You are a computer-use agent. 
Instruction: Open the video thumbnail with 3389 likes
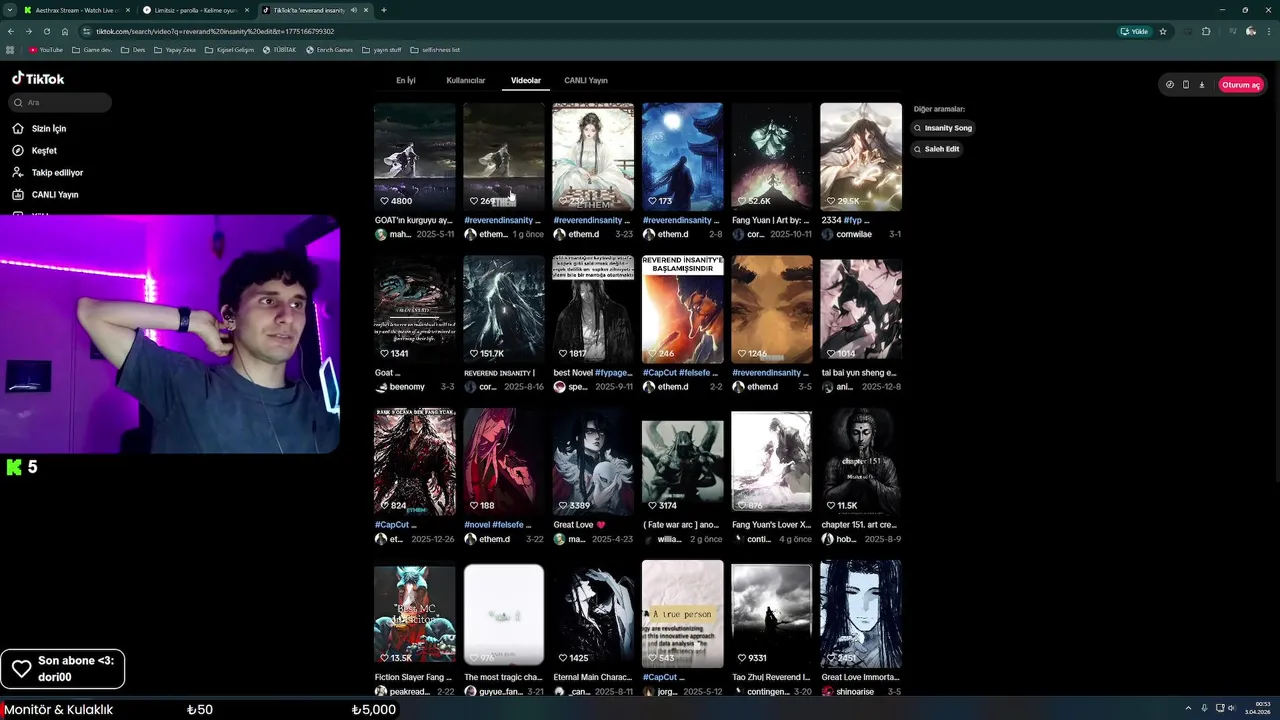[593, 461]
